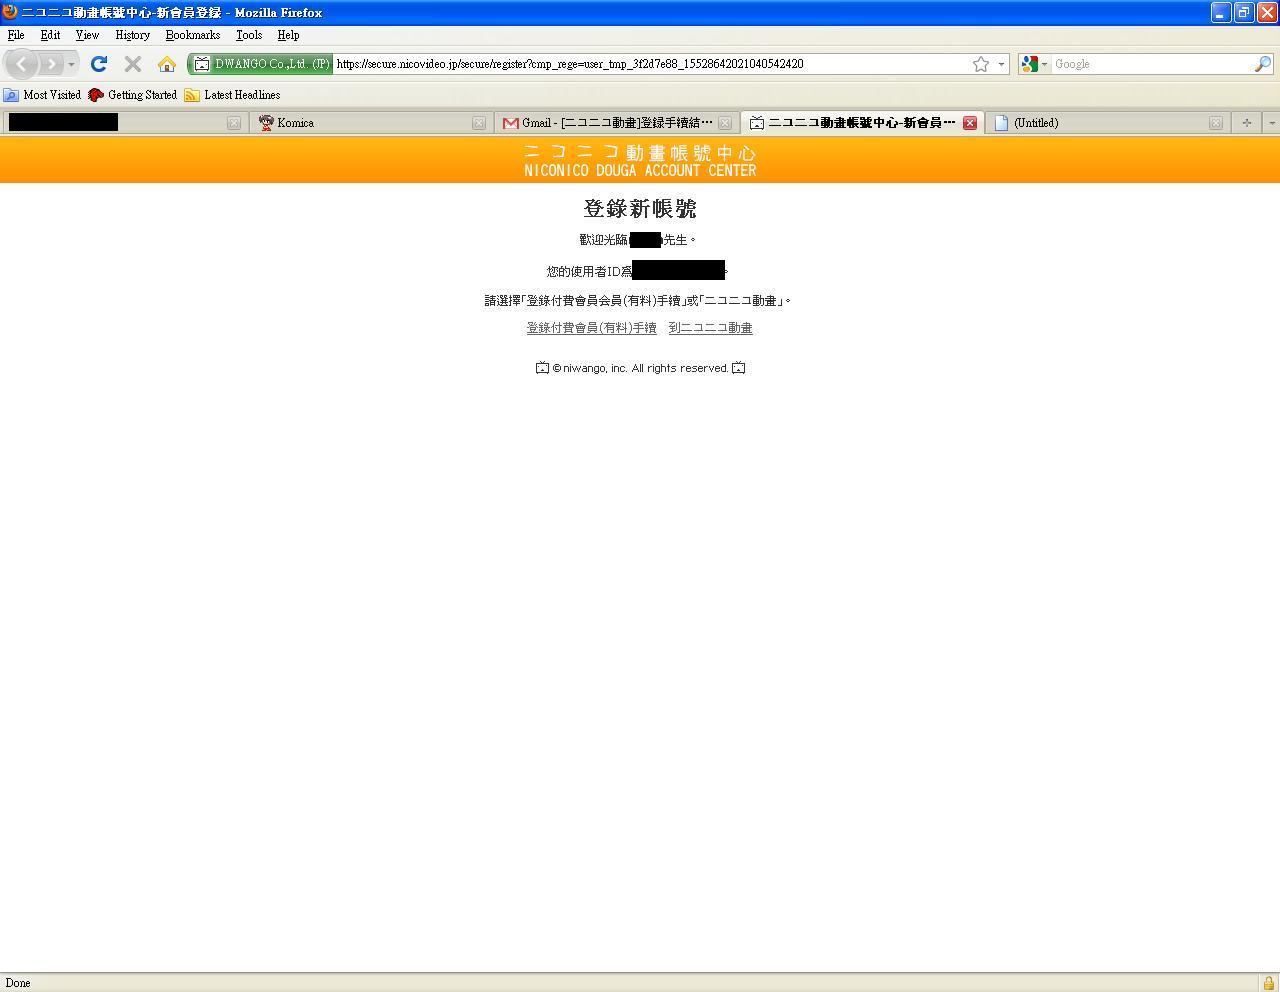
Task: Restore down the Firefox window
Action: pyautogui.click(x=1244, y=12)
